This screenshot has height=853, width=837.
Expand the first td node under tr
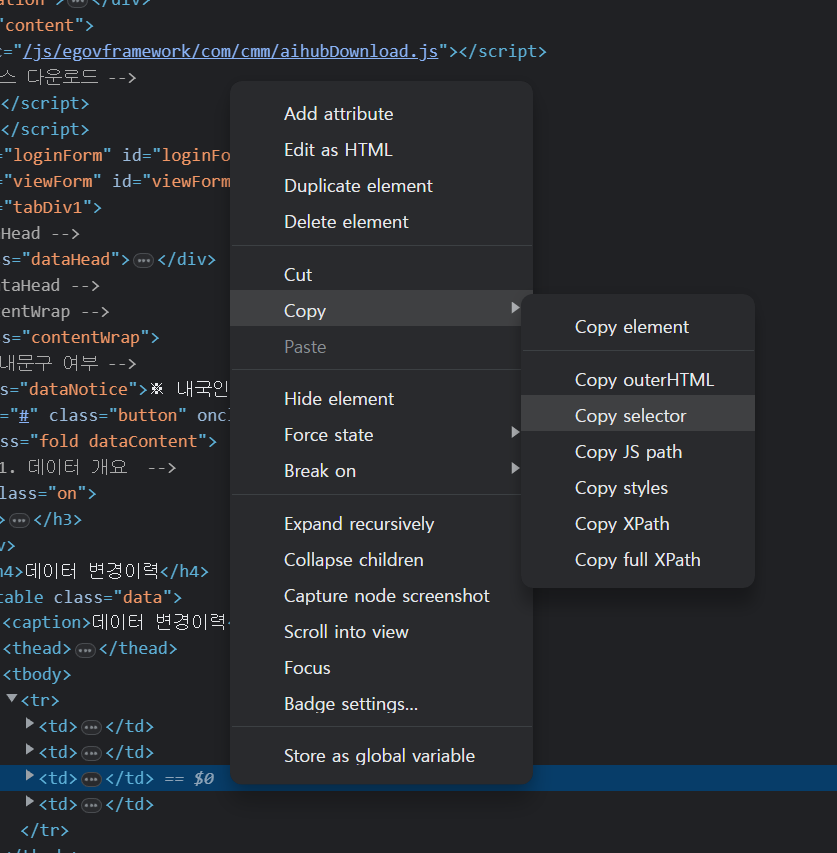tap(30, 723)
